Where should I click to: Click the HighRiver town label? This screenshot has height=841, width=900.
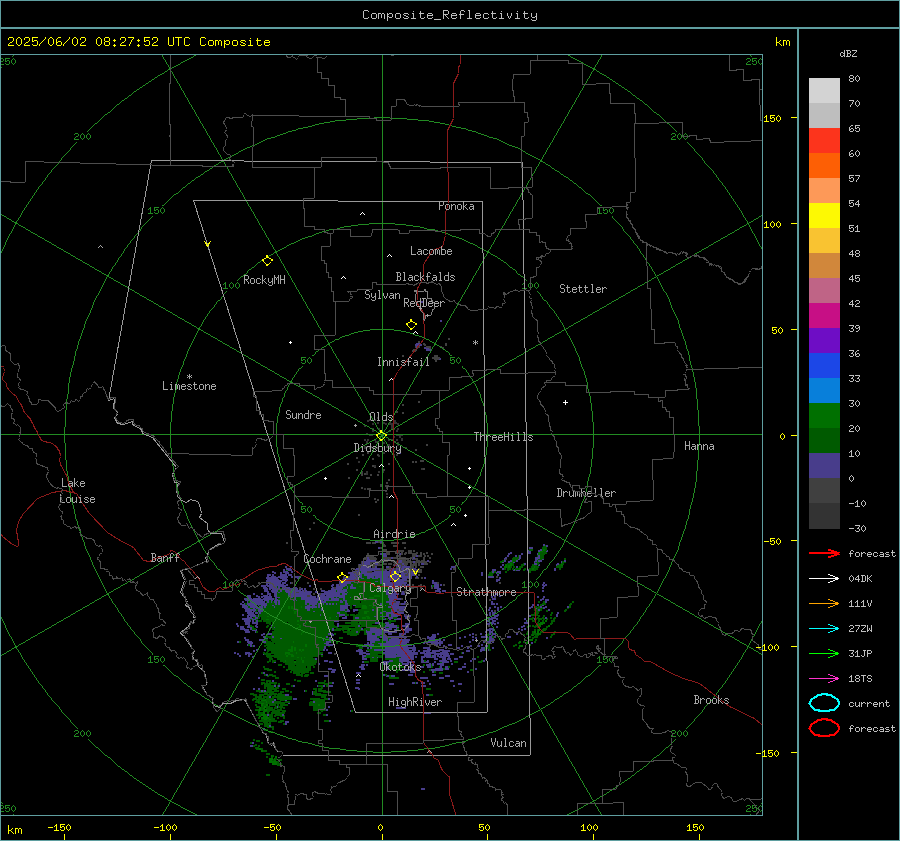tap(415, 702)
